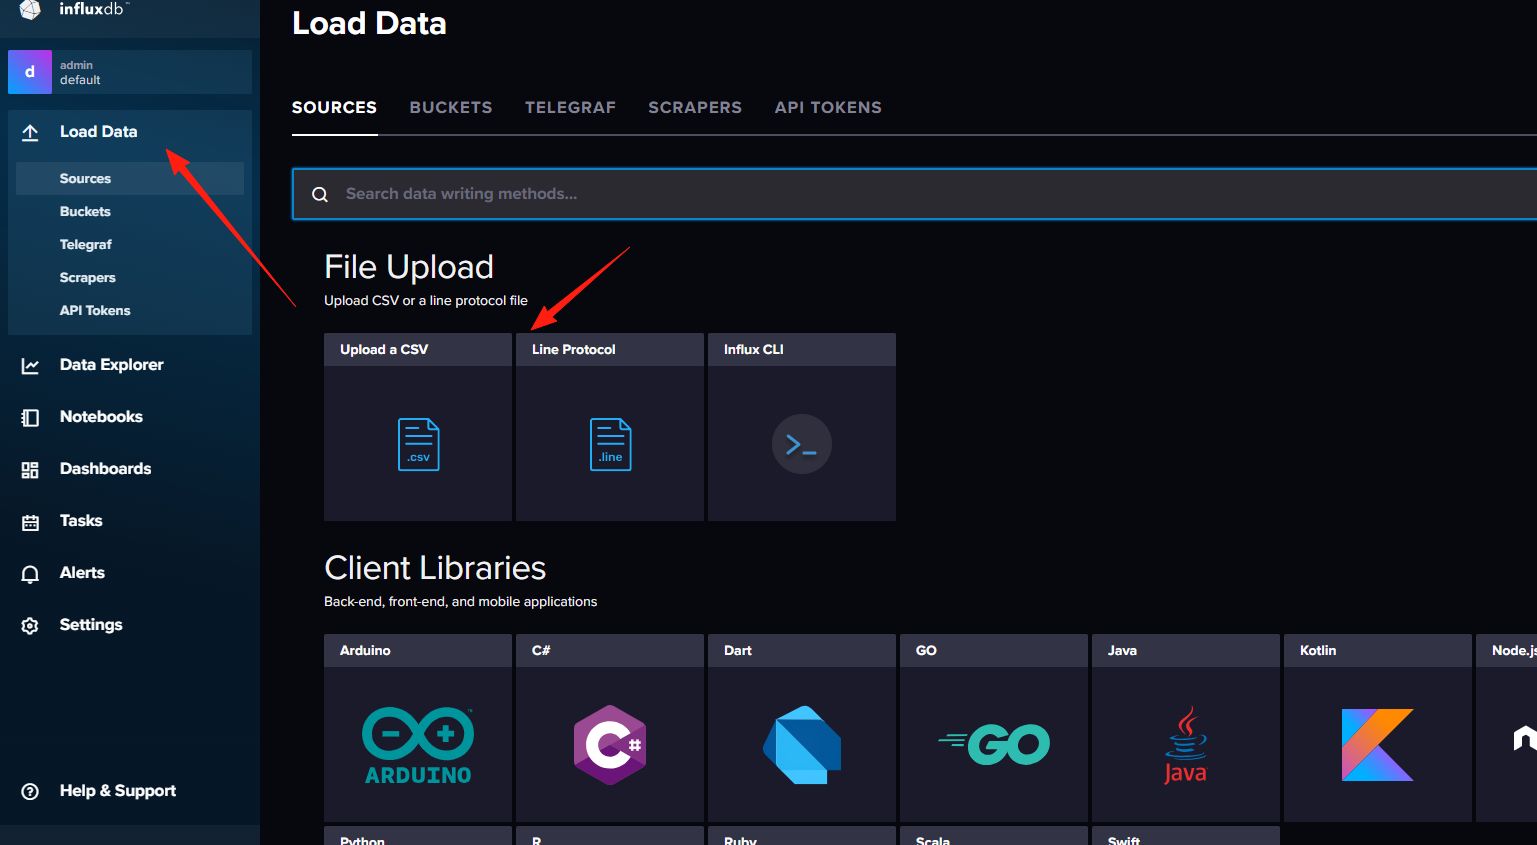Open the Influx CLI terminal icon

(802, 444)
